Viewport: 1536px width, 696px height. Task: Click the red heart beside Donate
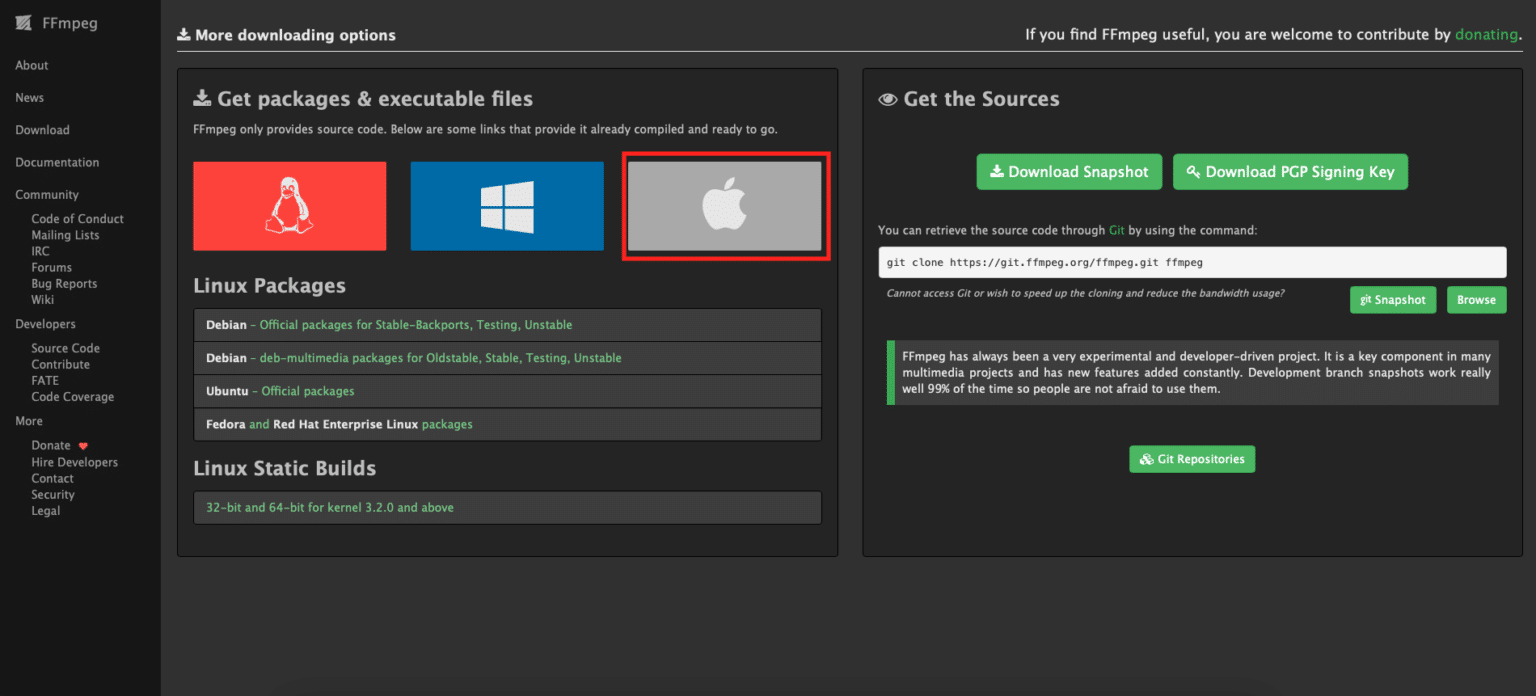83,446
